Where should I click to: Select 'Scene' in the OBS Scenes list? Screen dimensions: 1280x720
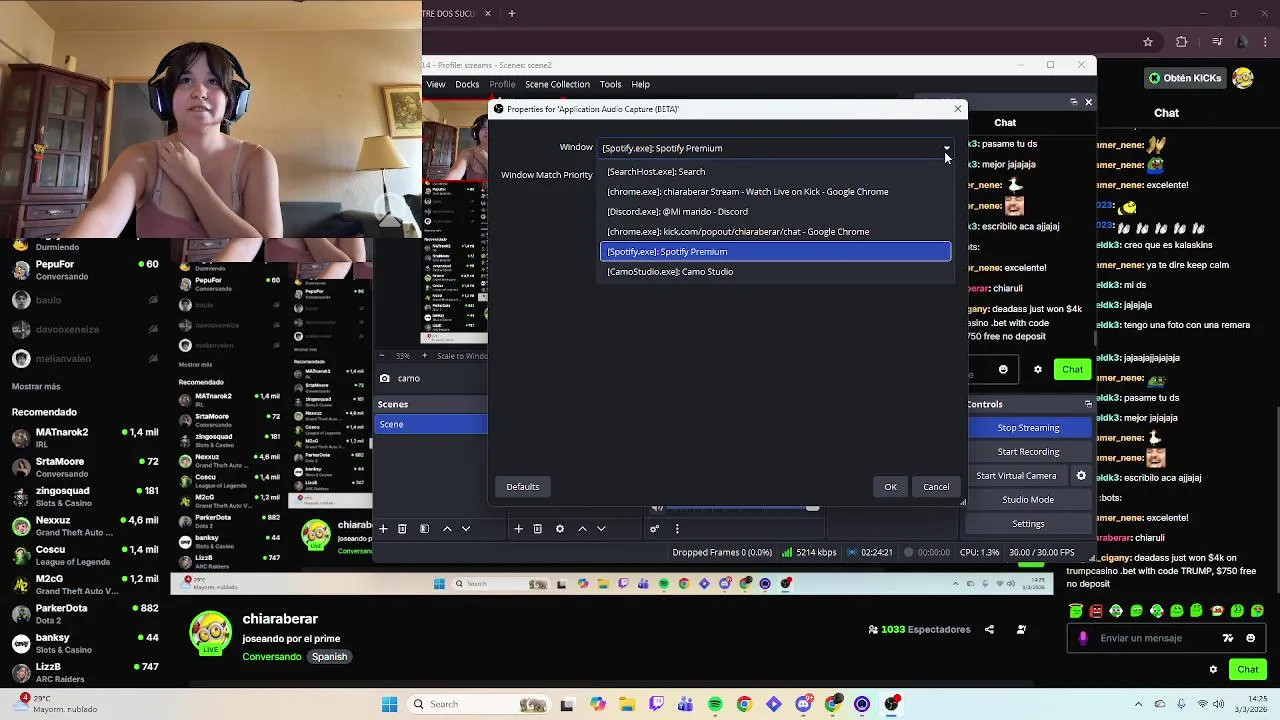431,424
